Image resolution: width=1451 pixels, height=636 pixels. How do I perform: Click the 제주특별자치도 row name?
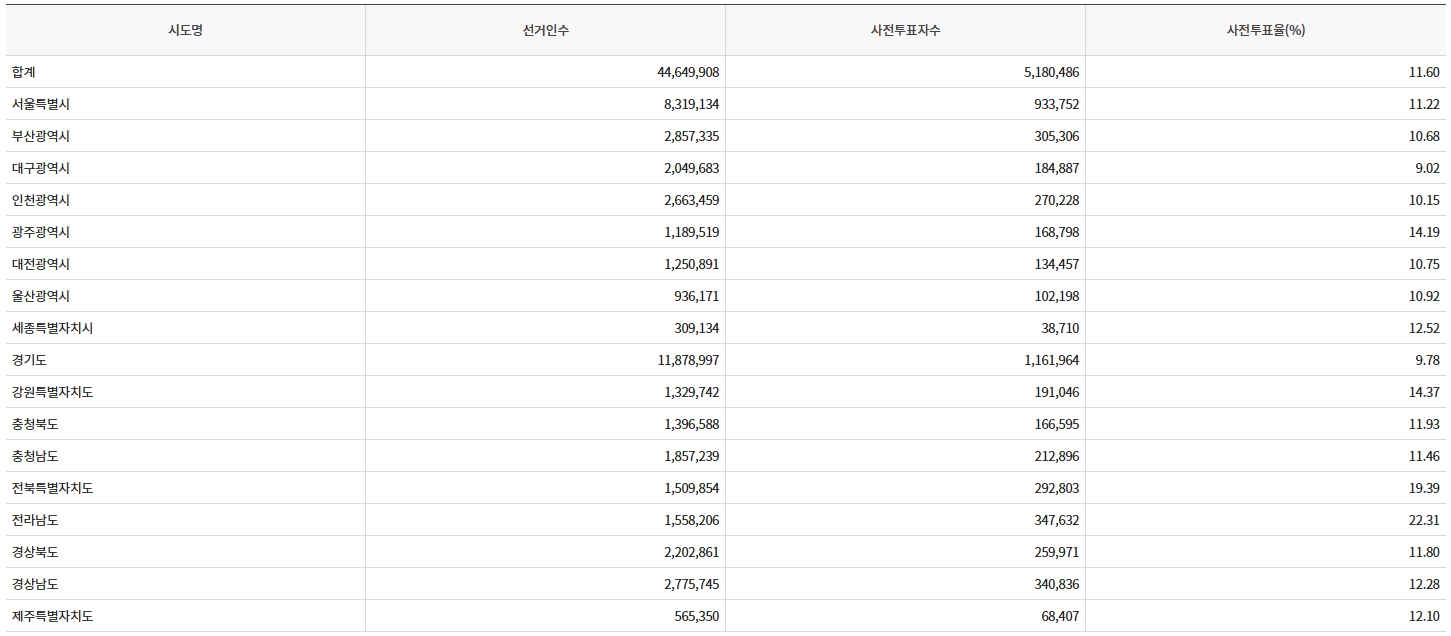53,616
